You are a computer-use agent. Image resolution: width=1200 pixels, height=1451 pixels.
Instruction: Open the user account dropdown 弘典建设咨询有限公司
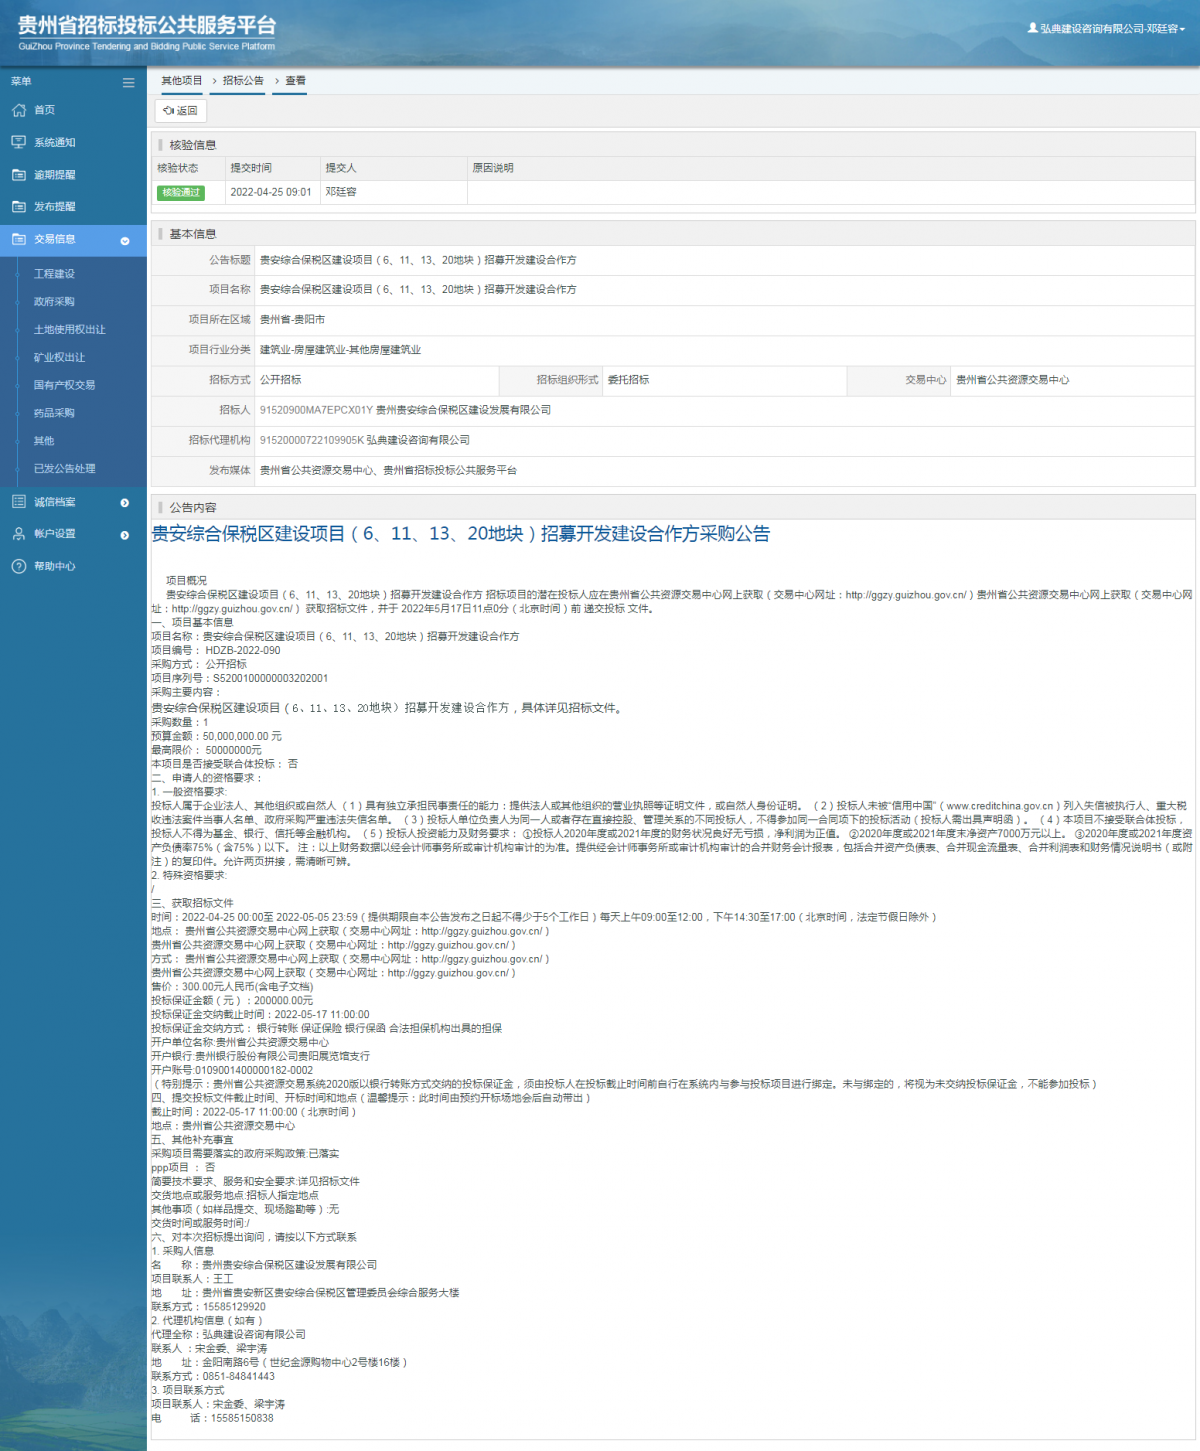(1106, 28)
